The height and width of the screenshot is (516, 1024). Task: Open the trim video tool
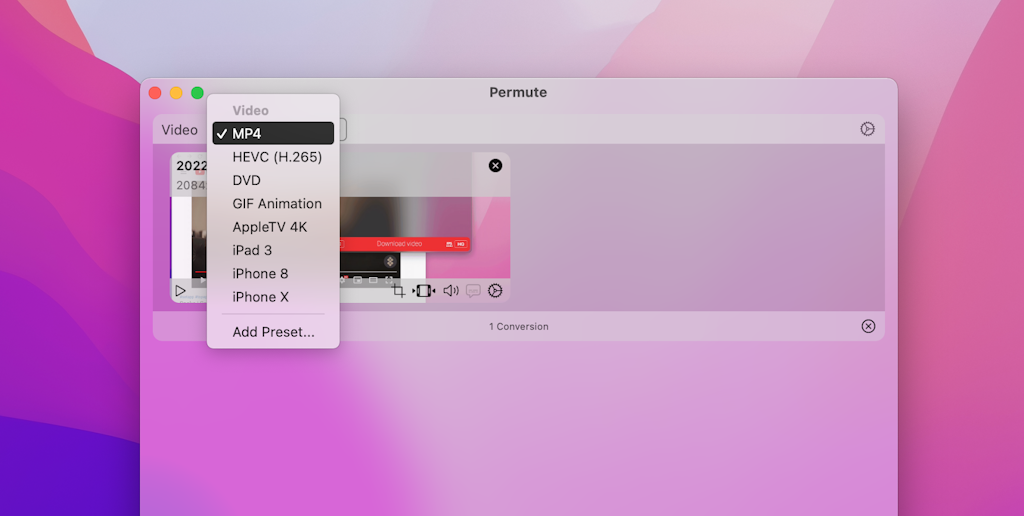tap(424, 291)
